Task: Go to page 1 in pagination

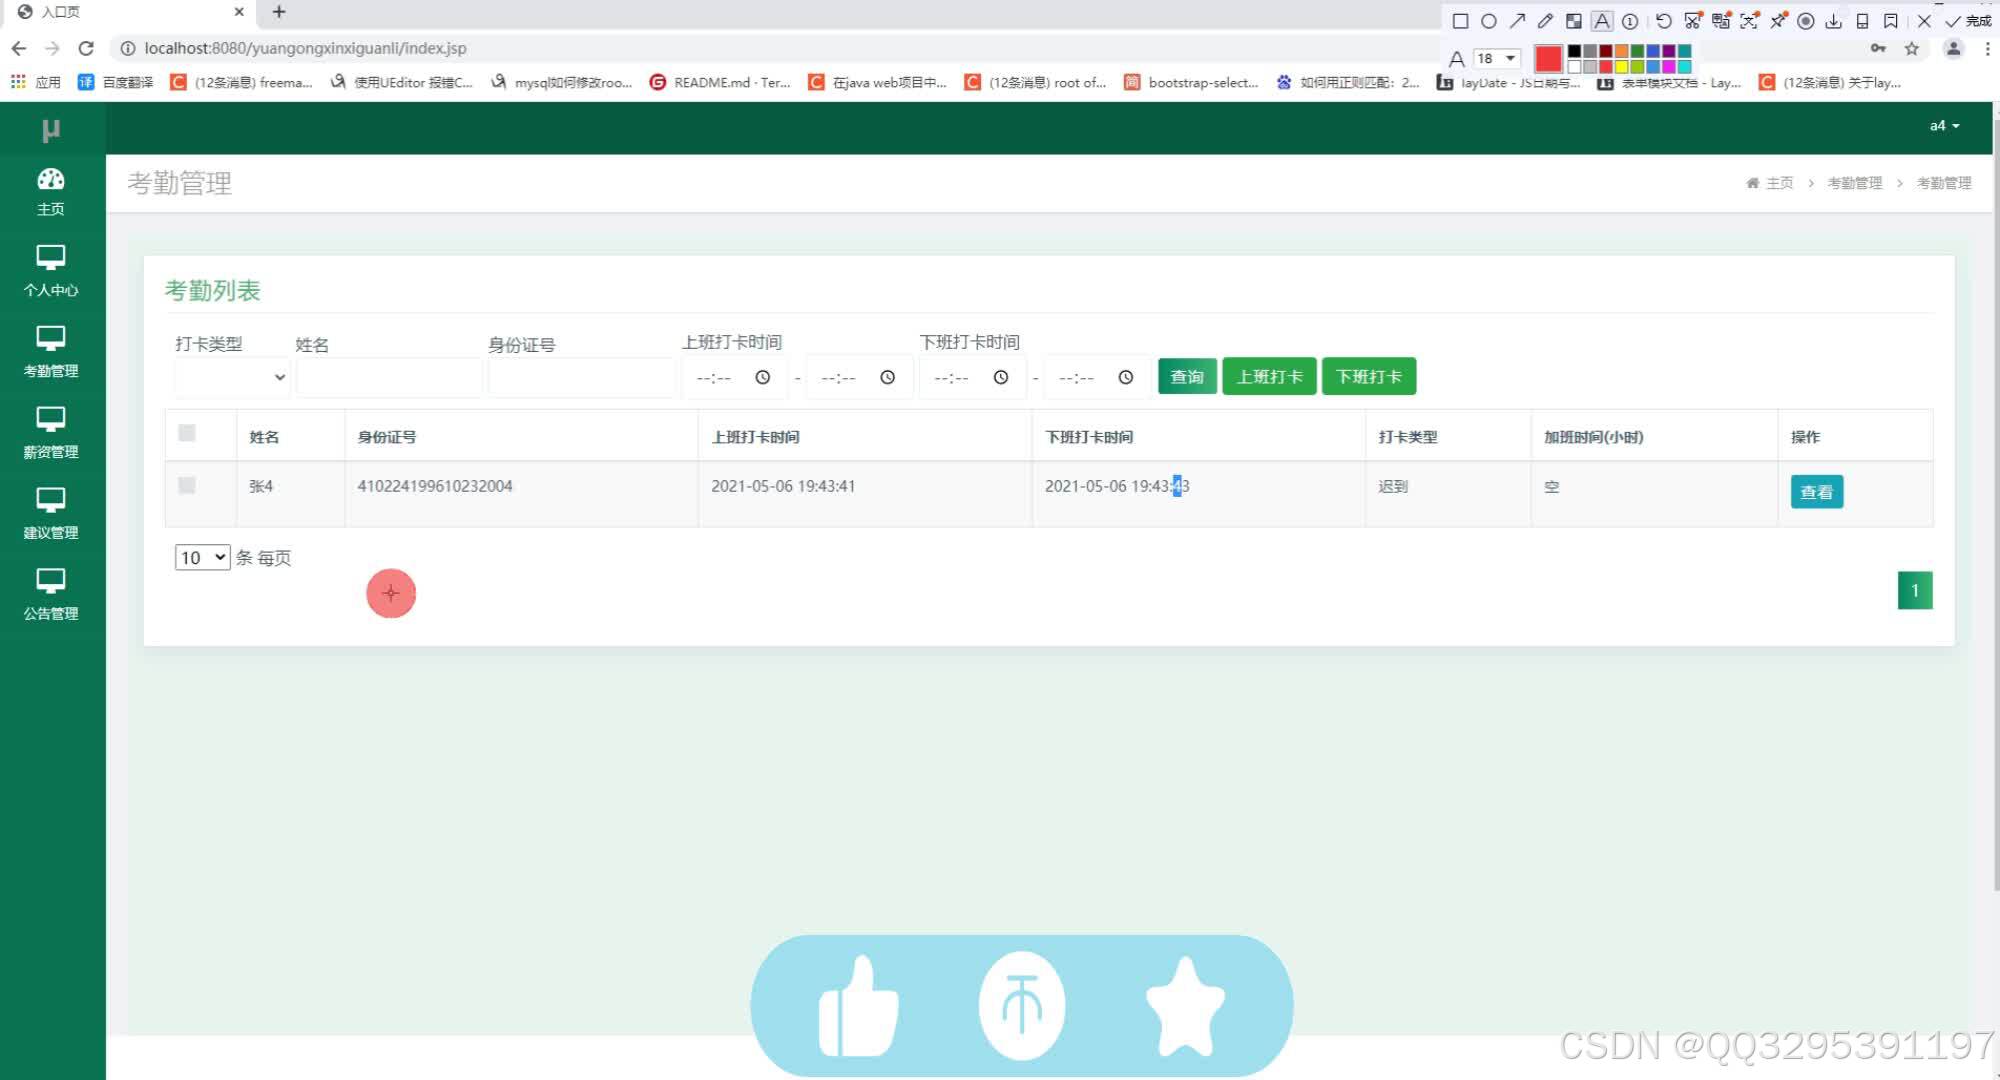Action: [1915, 590]
